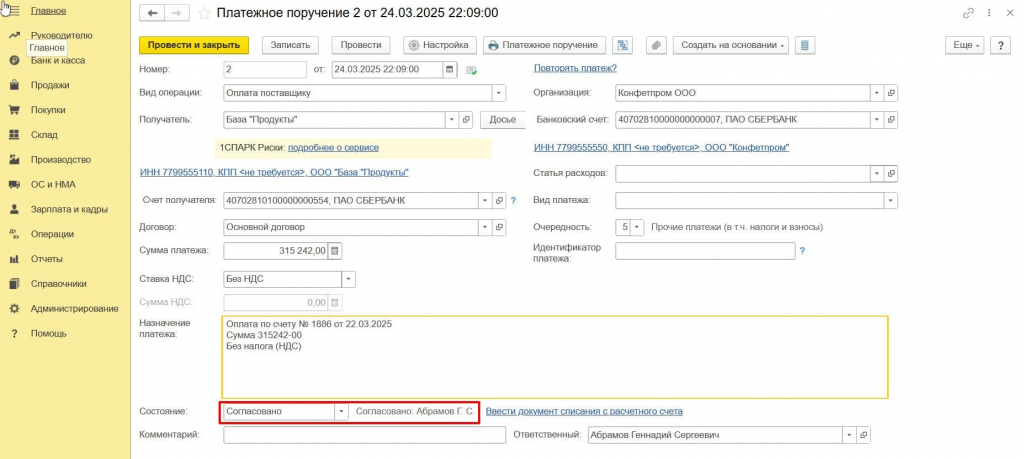
Task: Expand the Ставка НДС dropdown arrow
Action: [x=349, y=279]
